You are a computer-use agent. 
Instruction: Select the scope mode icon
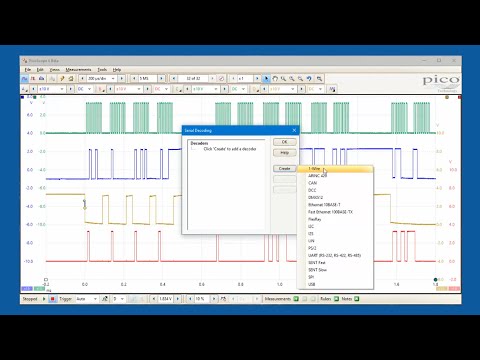(24, 79)
